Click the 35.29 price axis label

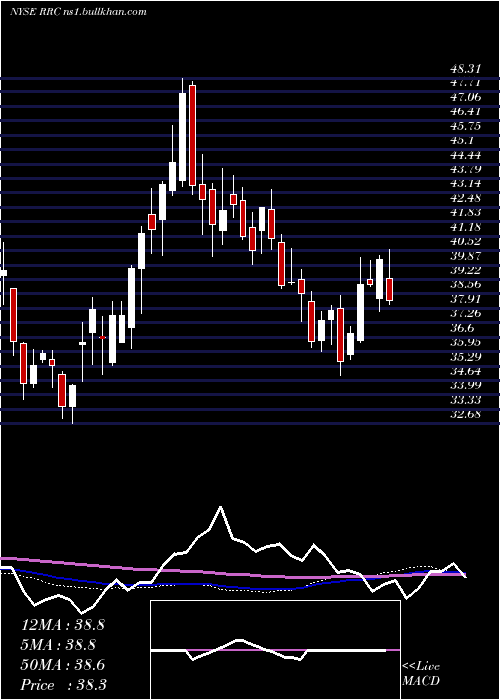(x=465, y=357)
